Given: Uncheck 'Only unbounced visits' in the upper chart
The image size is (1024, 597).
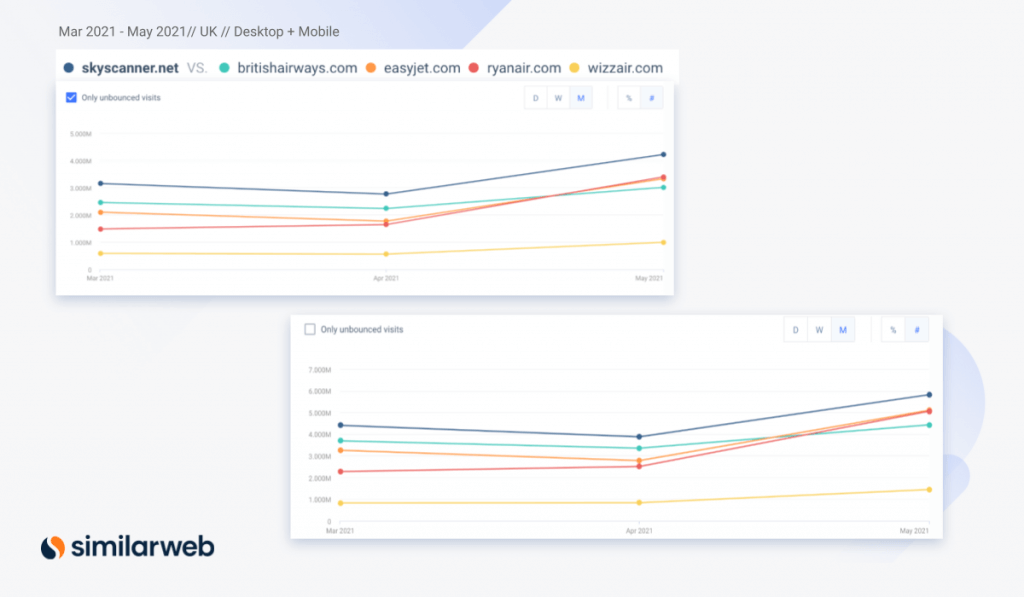Looking at the screenshot, I should pyautogui.click(x=71, y=98).
